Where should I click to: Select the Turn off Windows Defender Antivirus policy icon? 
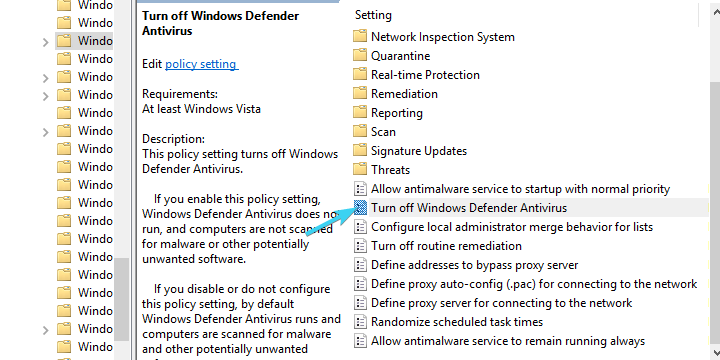[x=360, y=208]
